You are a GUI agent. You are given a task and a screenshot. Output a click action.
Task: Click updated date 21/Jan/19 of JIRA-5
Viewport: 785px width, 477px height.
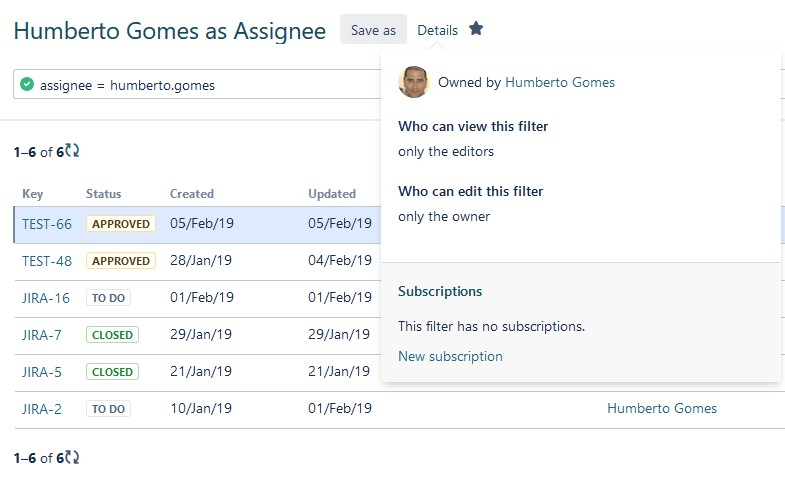(x=339, y=371)
